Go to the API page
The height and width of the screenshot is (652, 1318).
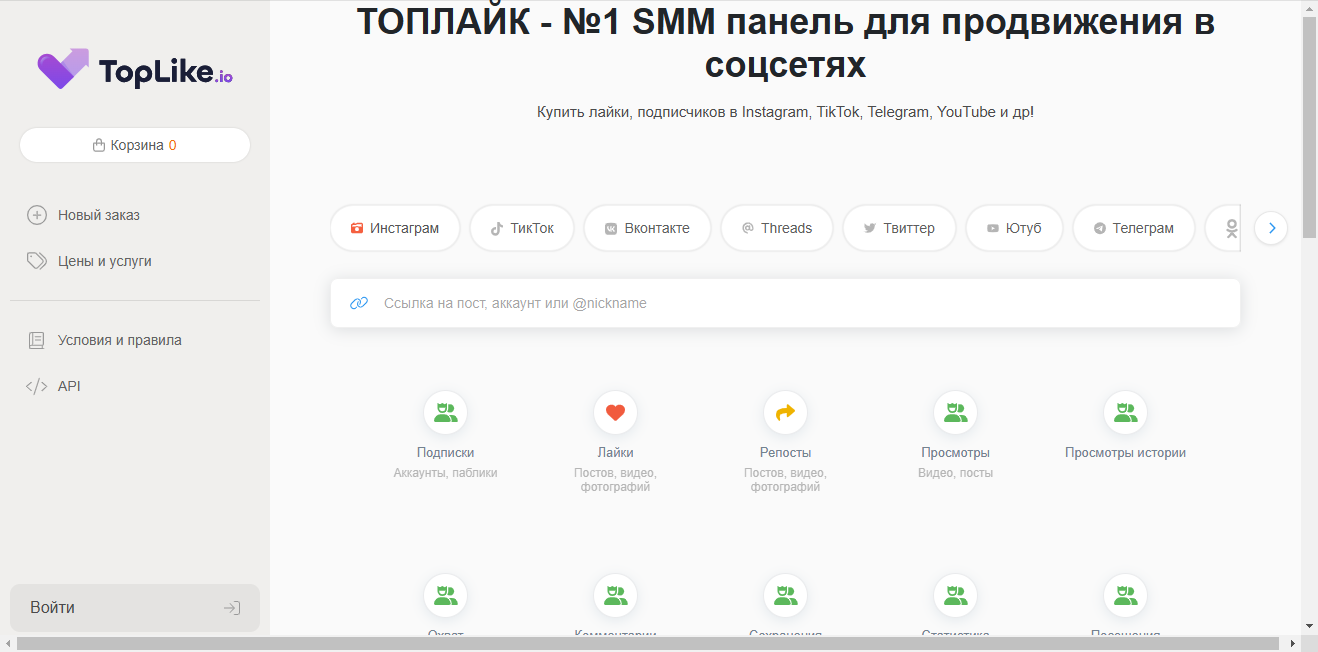click(x=54, y=386)
